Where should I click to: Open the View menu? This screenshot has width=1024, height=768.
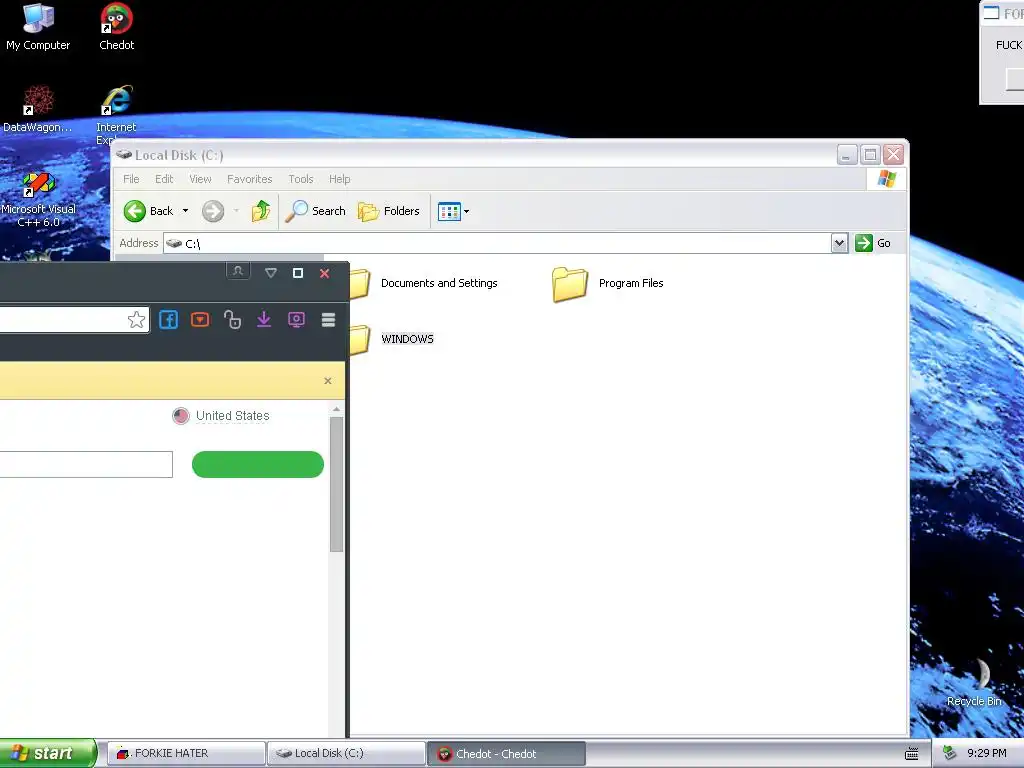click(x=200, y=179)
